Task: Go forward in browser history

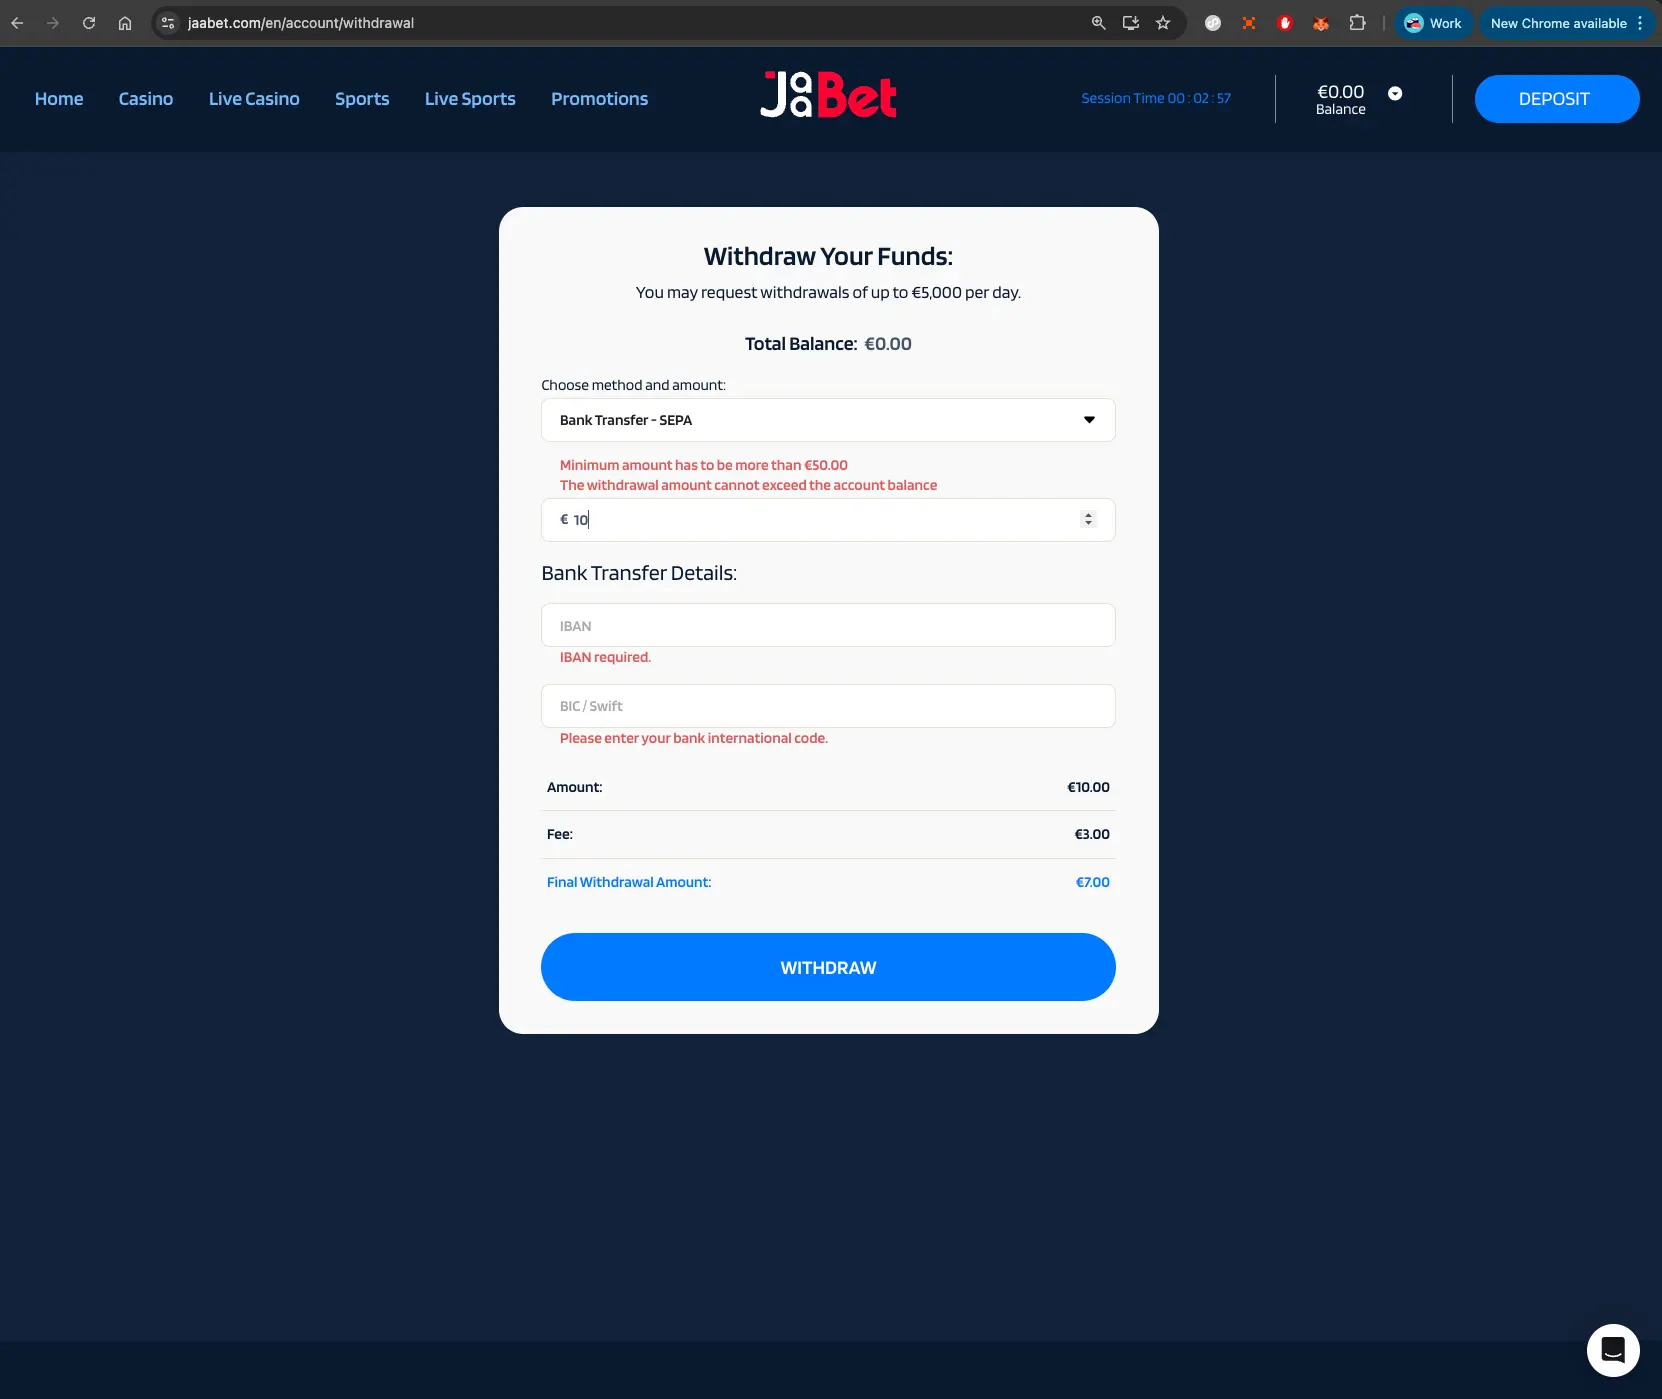Action: [53, 23]
